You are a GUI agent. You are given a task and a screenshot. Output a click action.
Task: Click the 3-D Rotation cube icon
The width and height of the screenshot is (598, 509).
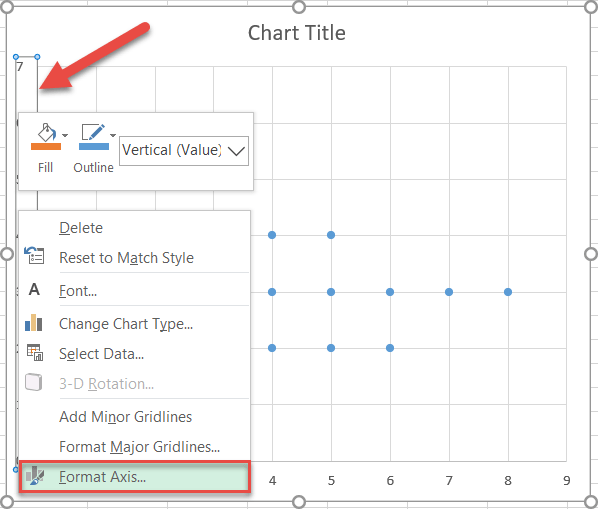point(34,382)
